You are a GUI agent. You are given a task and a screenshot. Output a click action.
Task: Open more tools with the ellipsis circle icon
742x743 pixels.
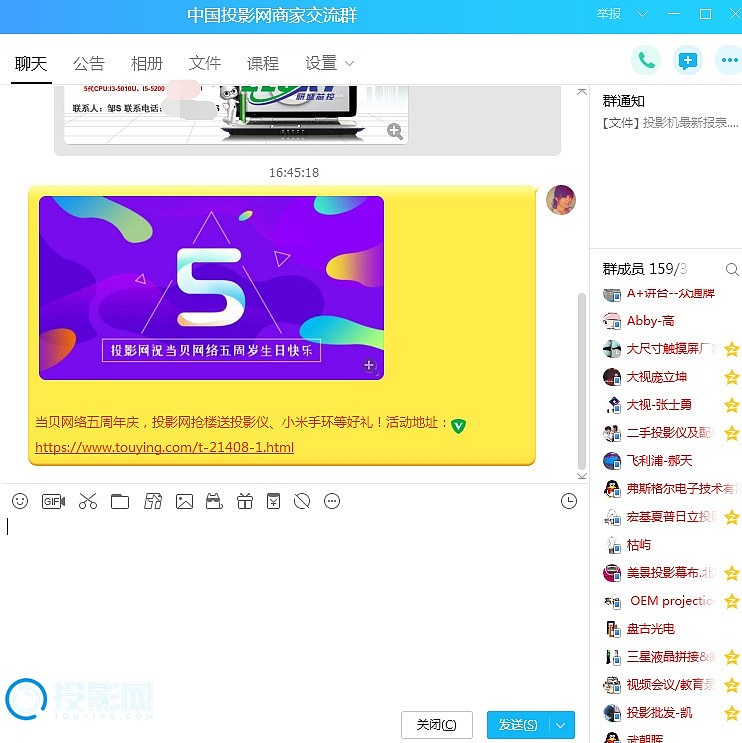click(332, 501)
